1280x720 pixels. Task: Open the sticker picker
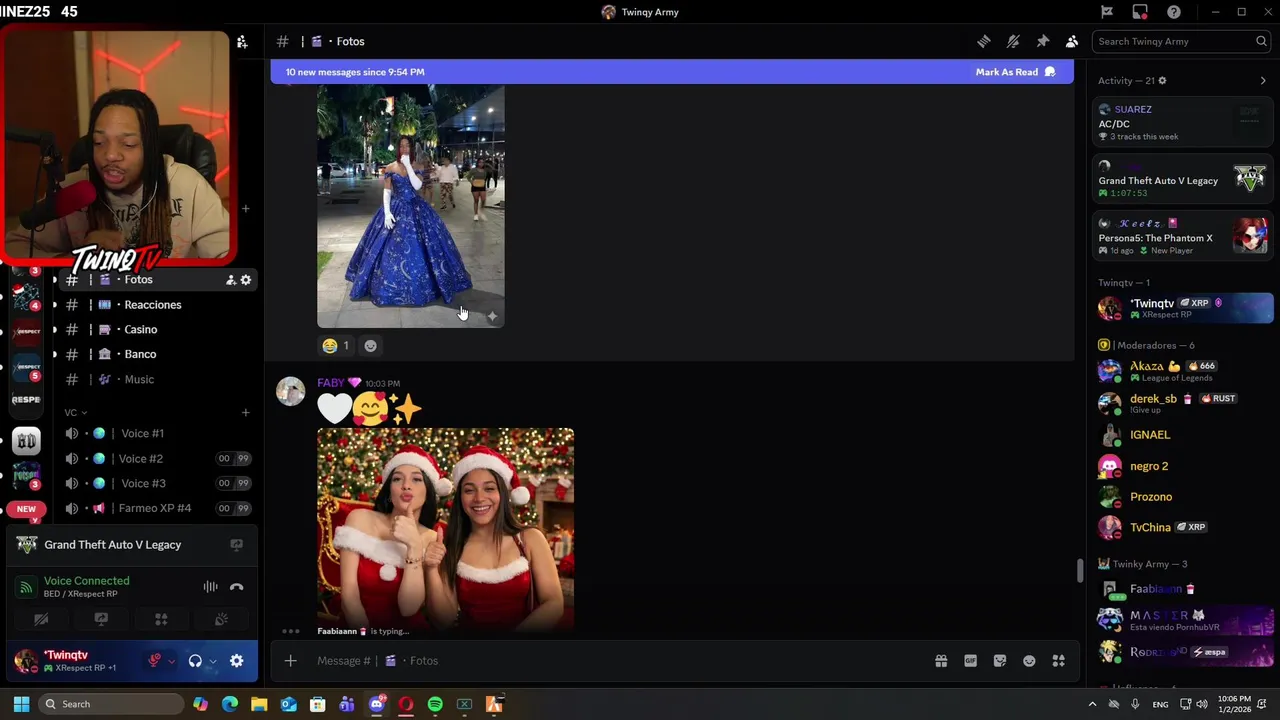[x=1000, y=661]
